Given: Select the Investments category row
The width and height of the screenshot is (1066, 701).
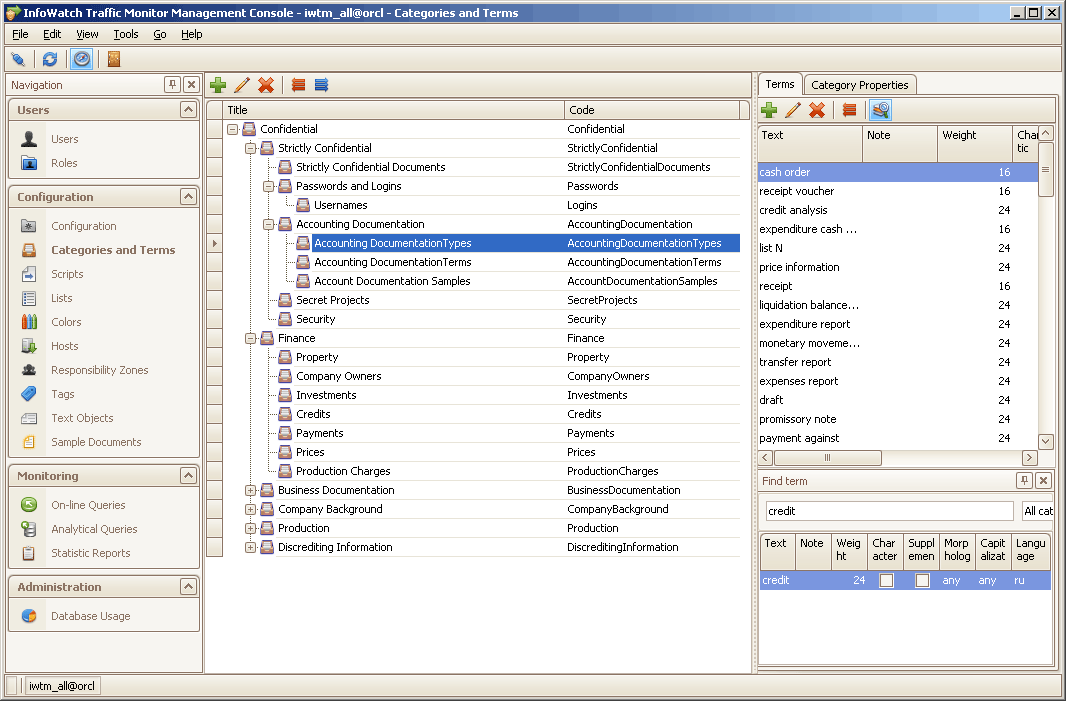Looking at the screenshot, I should click(x=483, y=395).
